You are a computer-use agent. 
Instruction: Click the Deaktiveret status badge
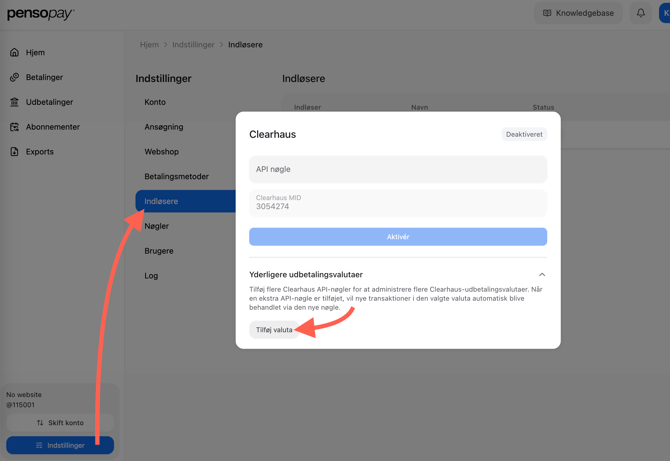coord(524,134)
